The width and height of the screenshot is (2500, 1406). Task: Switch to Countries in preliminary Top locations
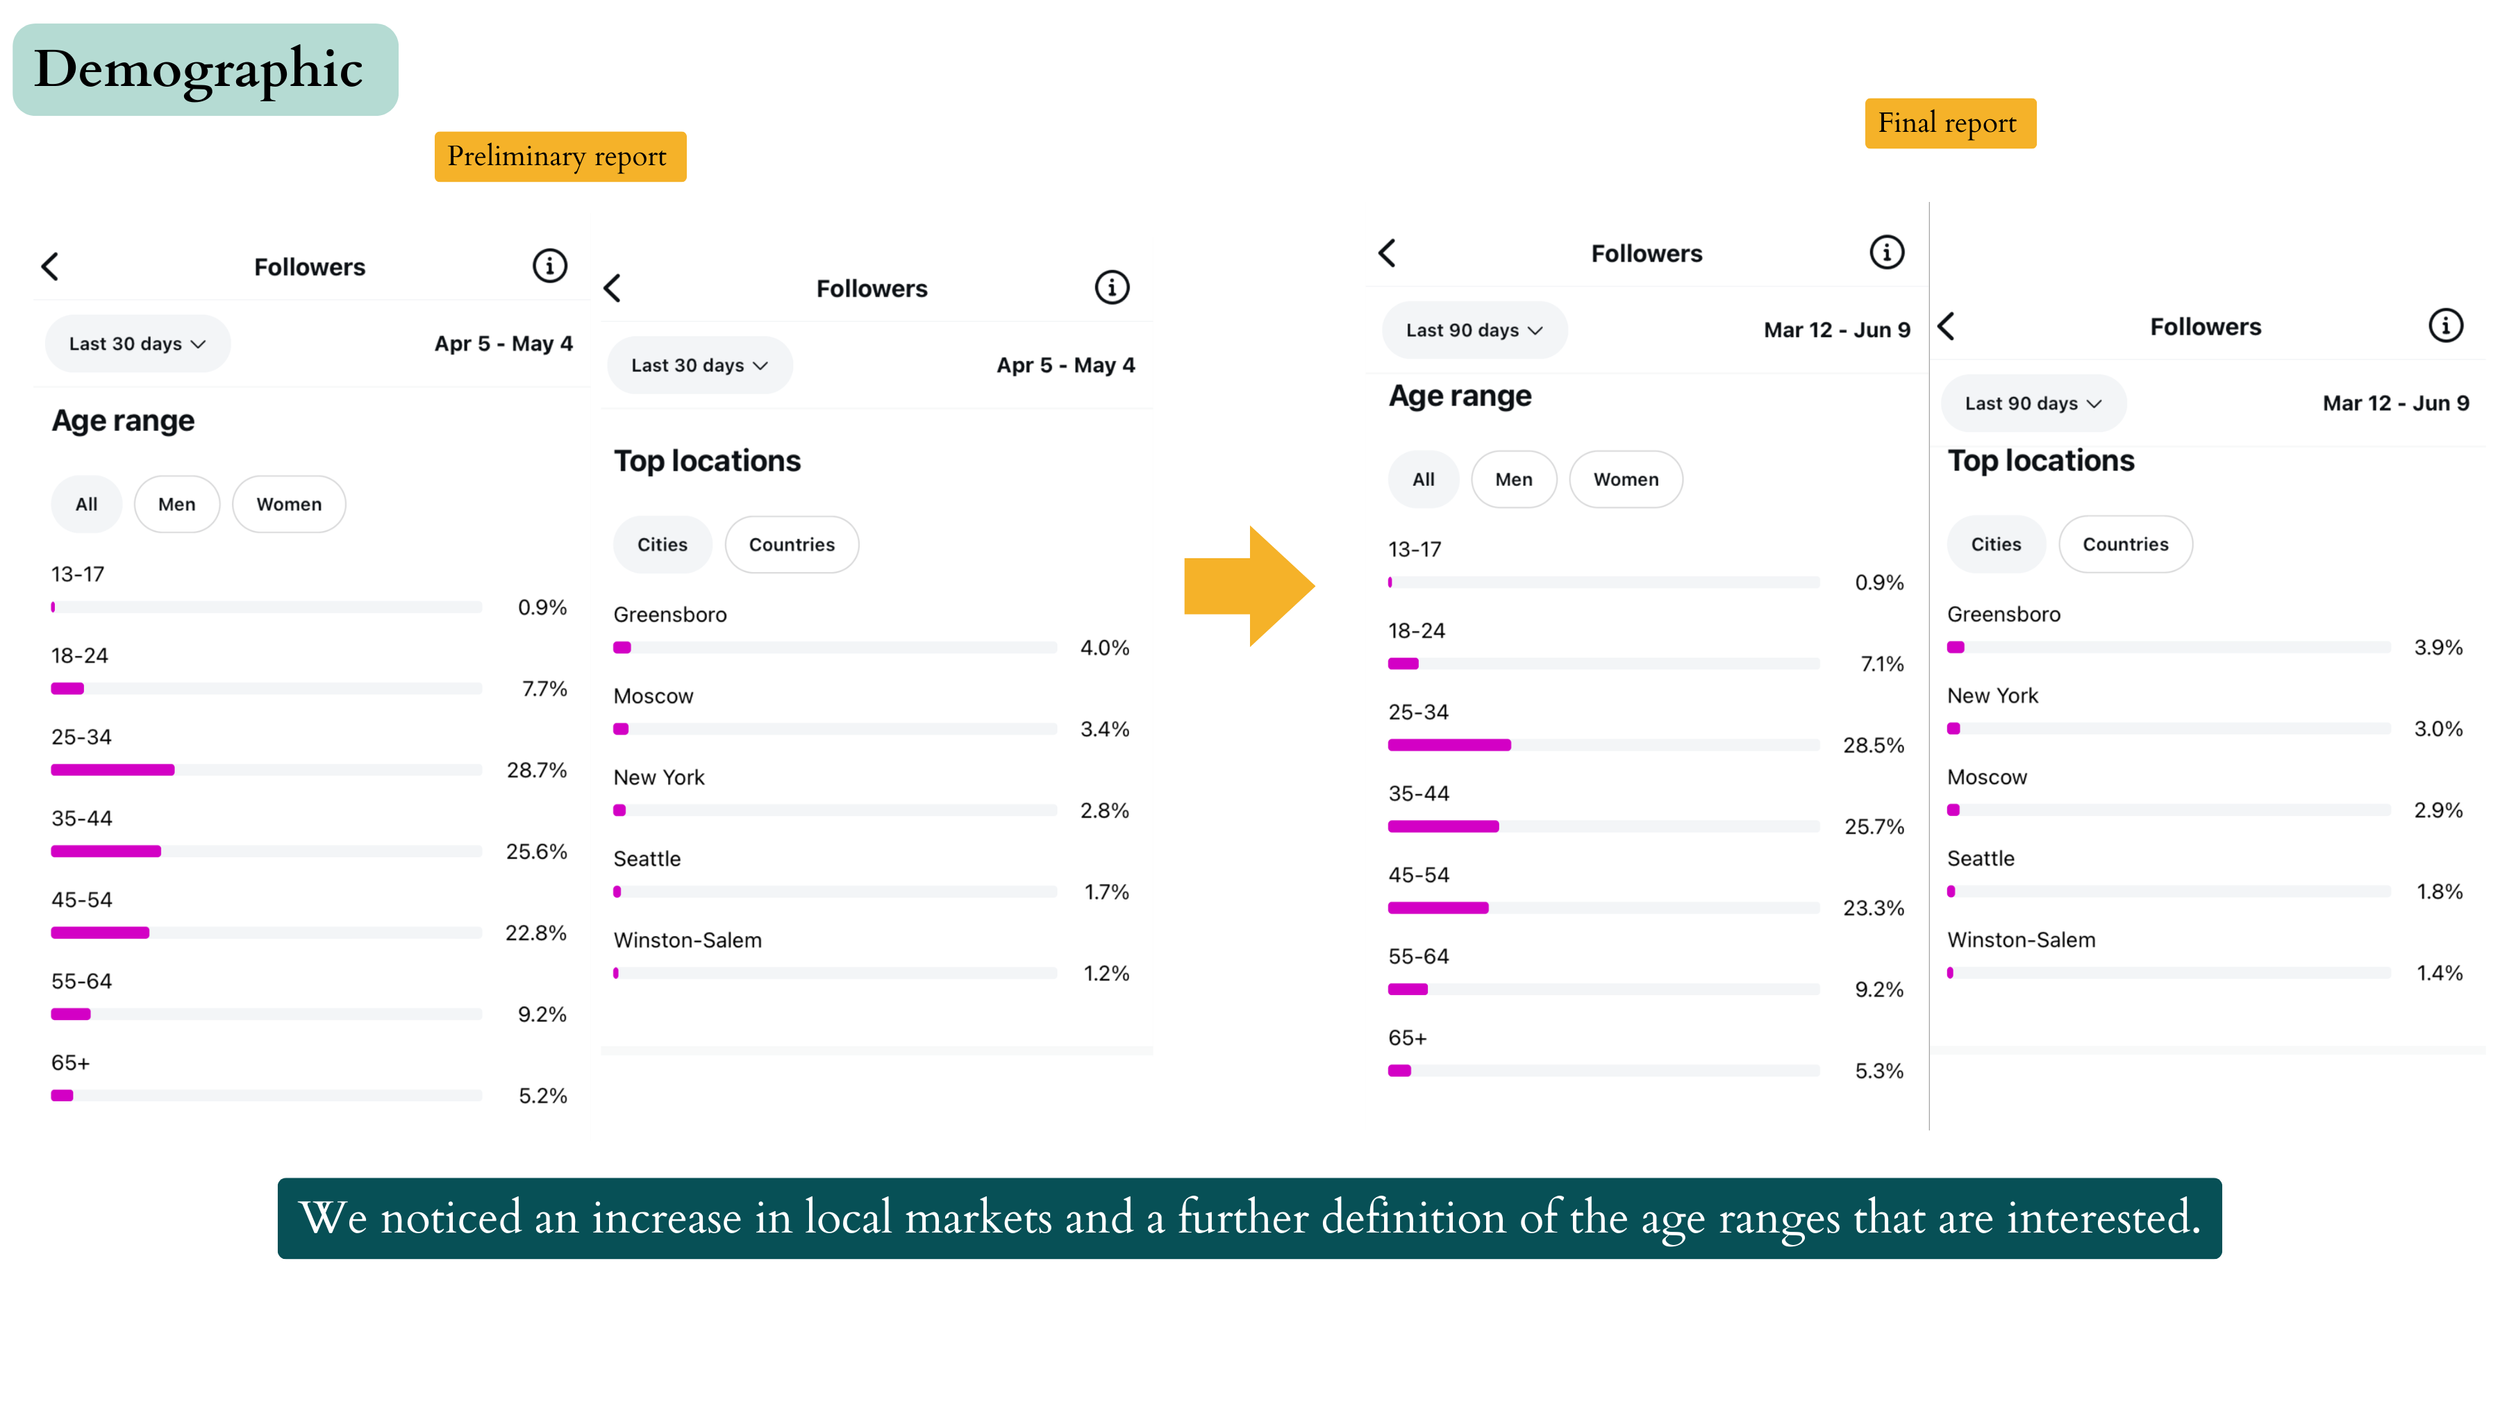coord(791,545)
